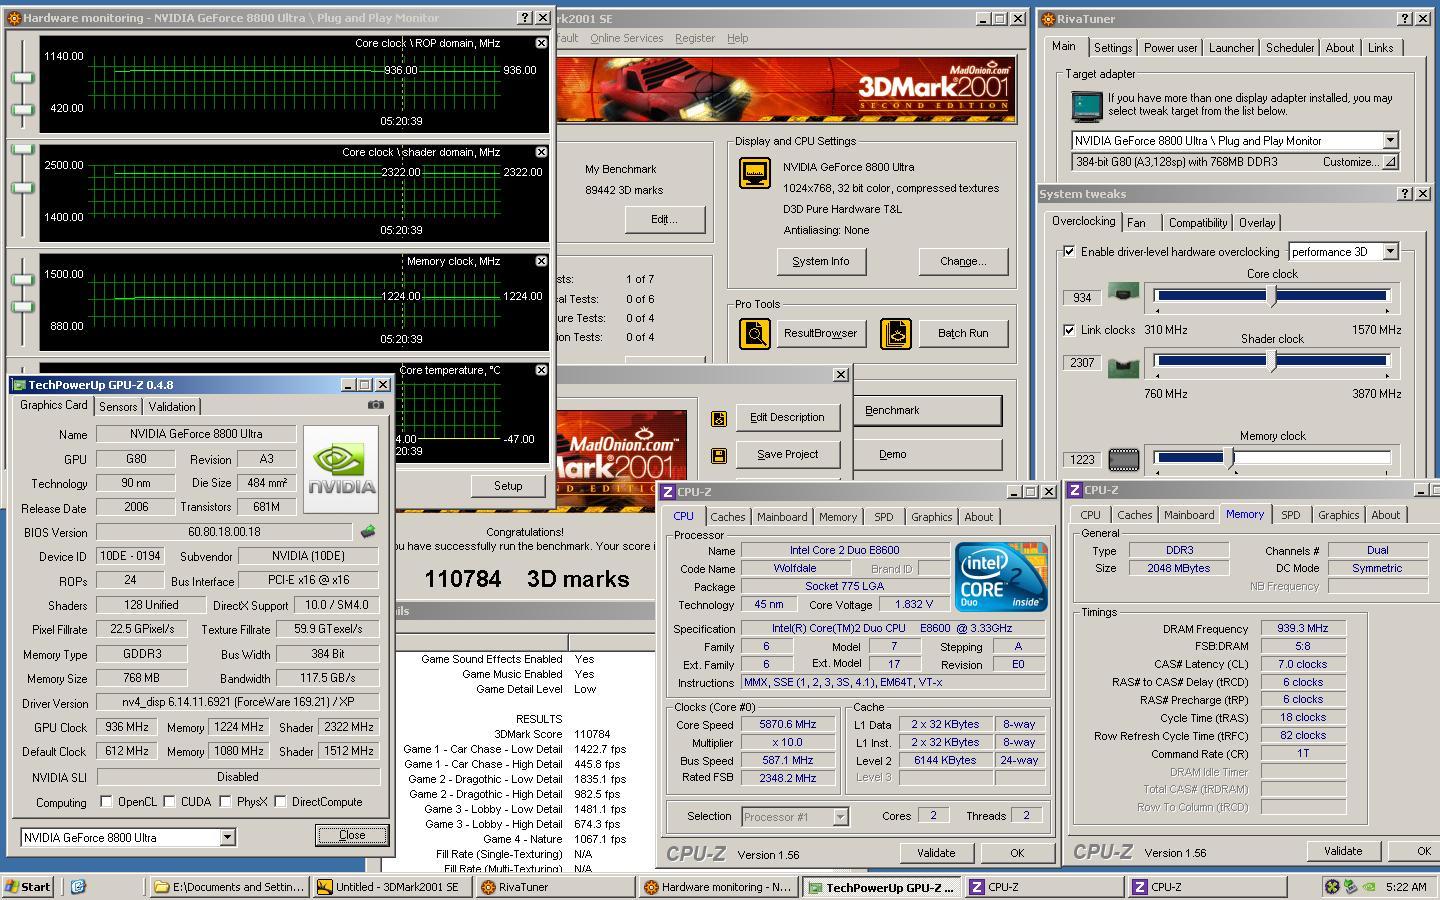This screenshot has height=900, width=1440.
Task: Switch to the Fan tab in System tweaks
Action: click(1136, 222)
